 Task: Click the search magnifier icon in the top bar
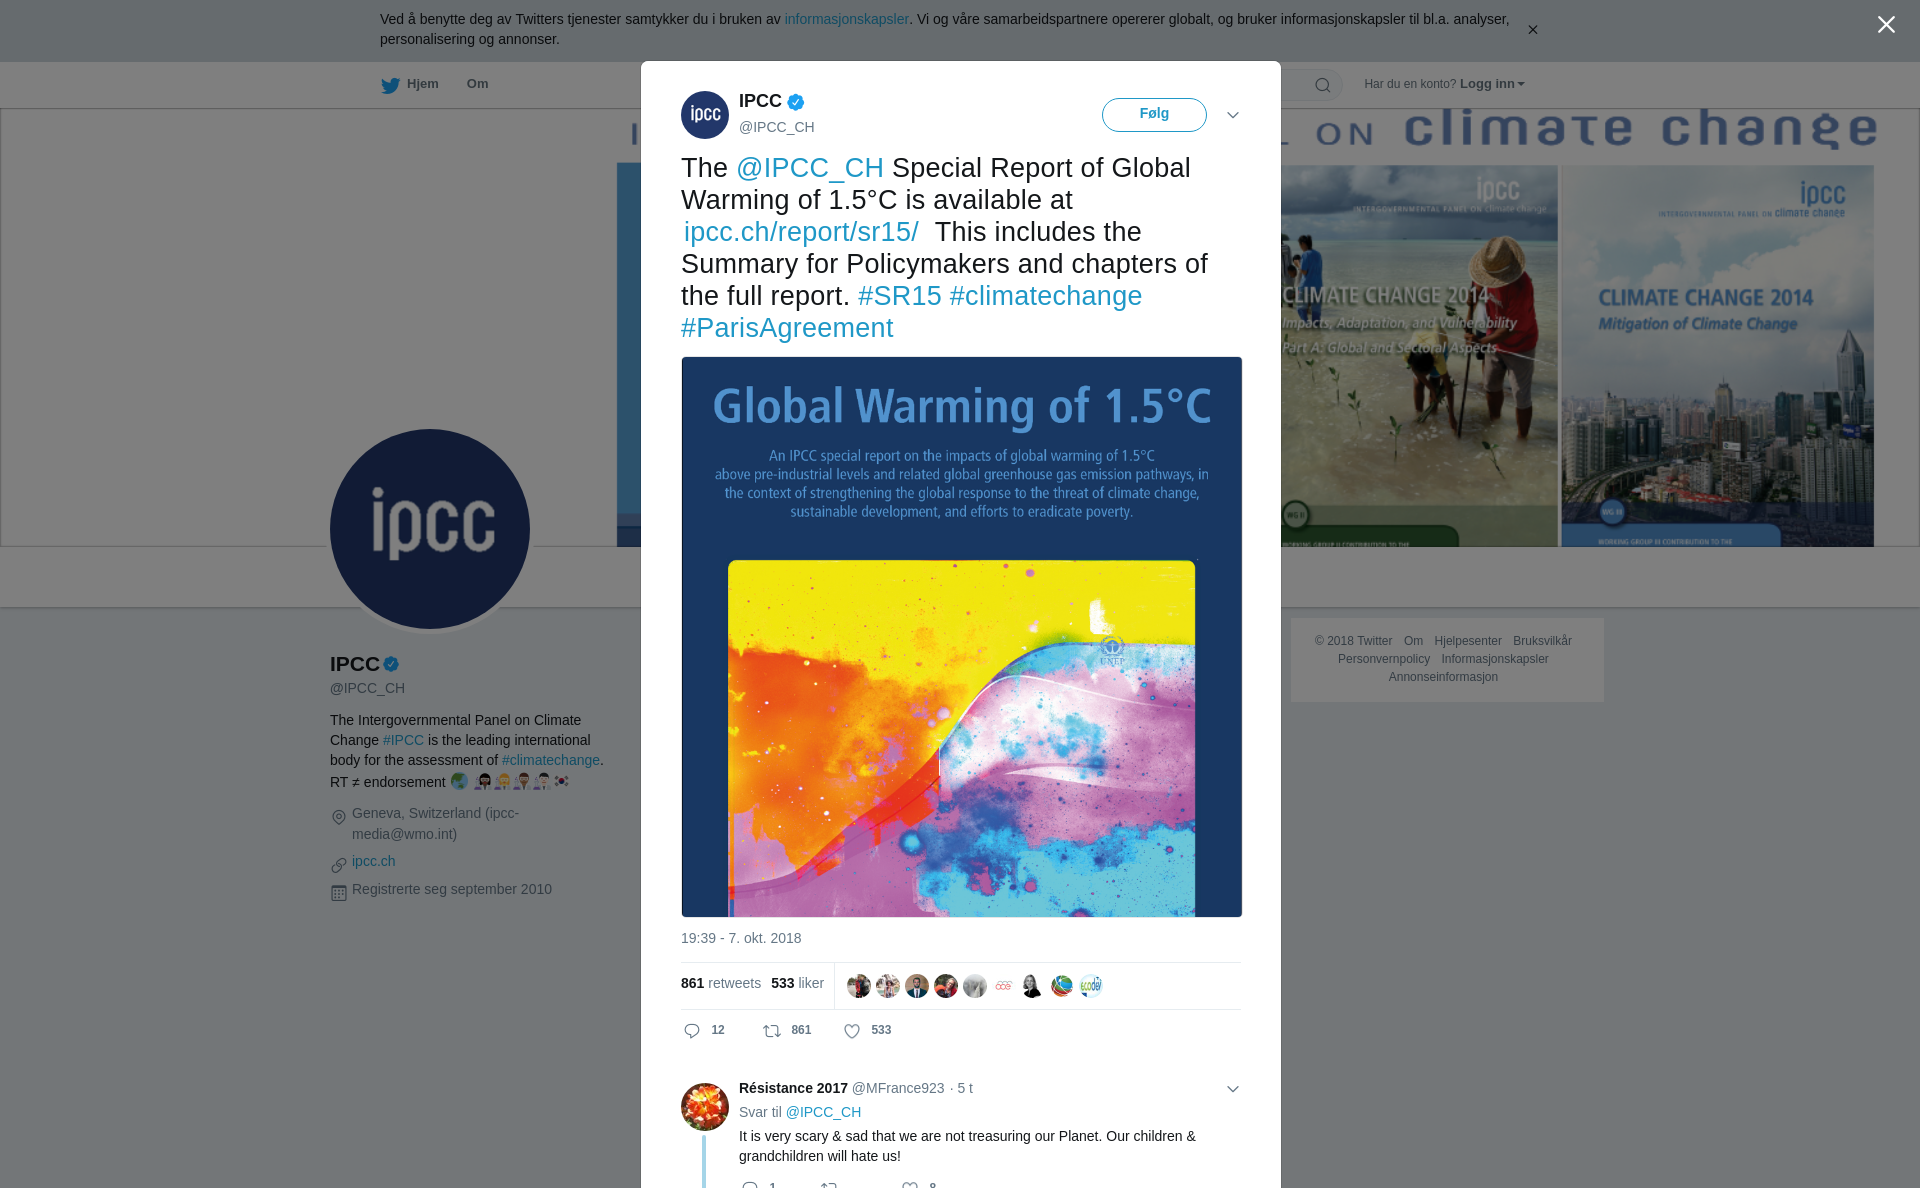(1323, 85)
